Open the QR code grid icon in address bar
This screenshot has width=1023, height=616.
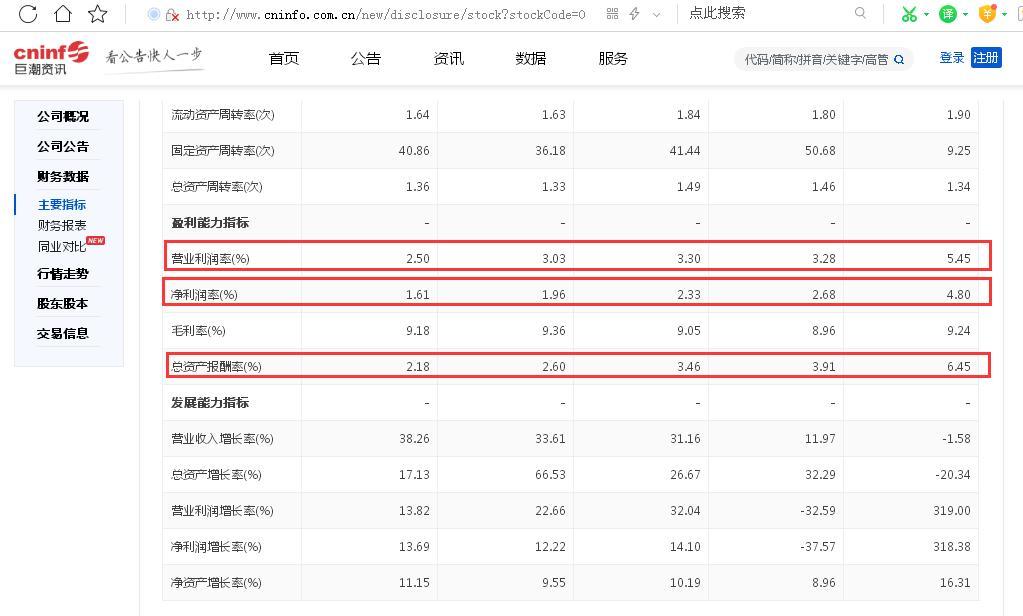point(612,14)
